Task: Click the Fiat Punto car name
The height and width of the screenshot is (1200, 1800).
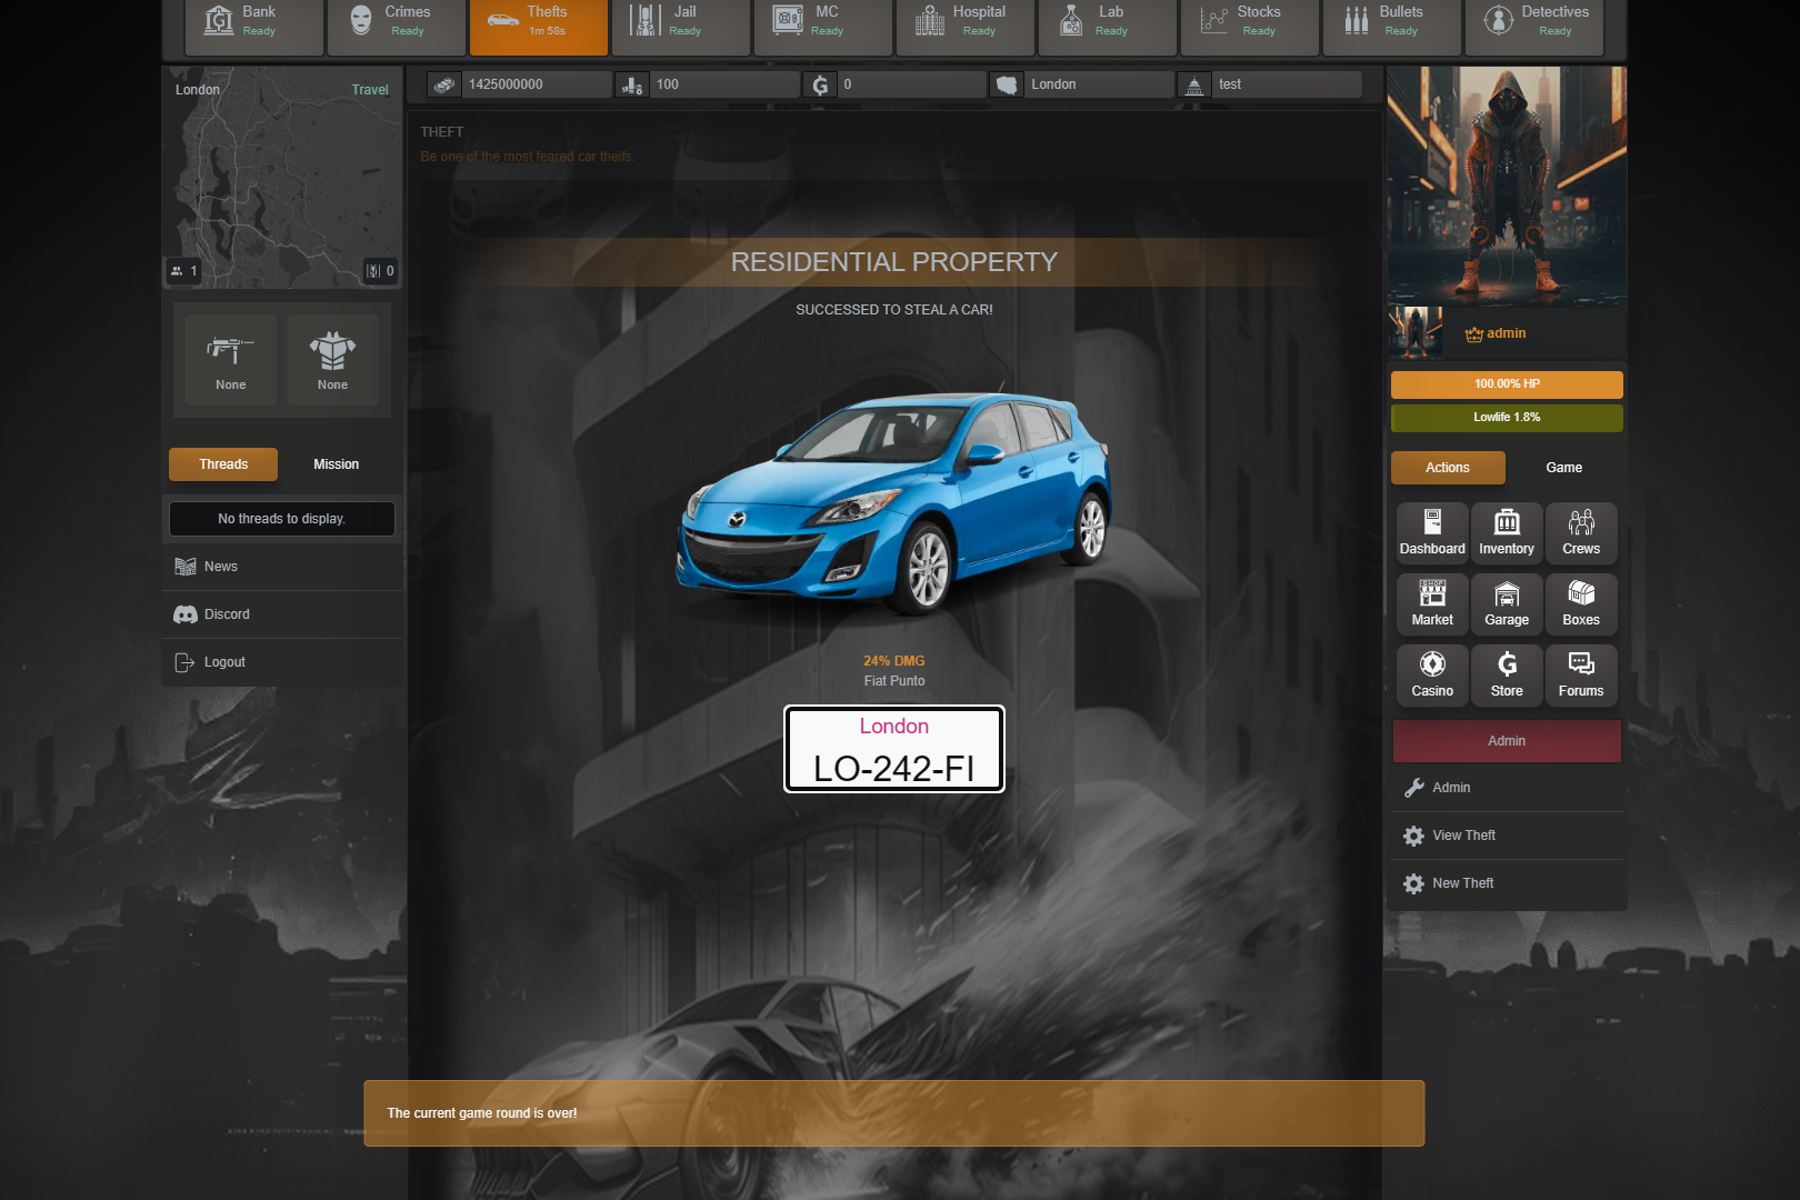Action: tap(894, 681)
